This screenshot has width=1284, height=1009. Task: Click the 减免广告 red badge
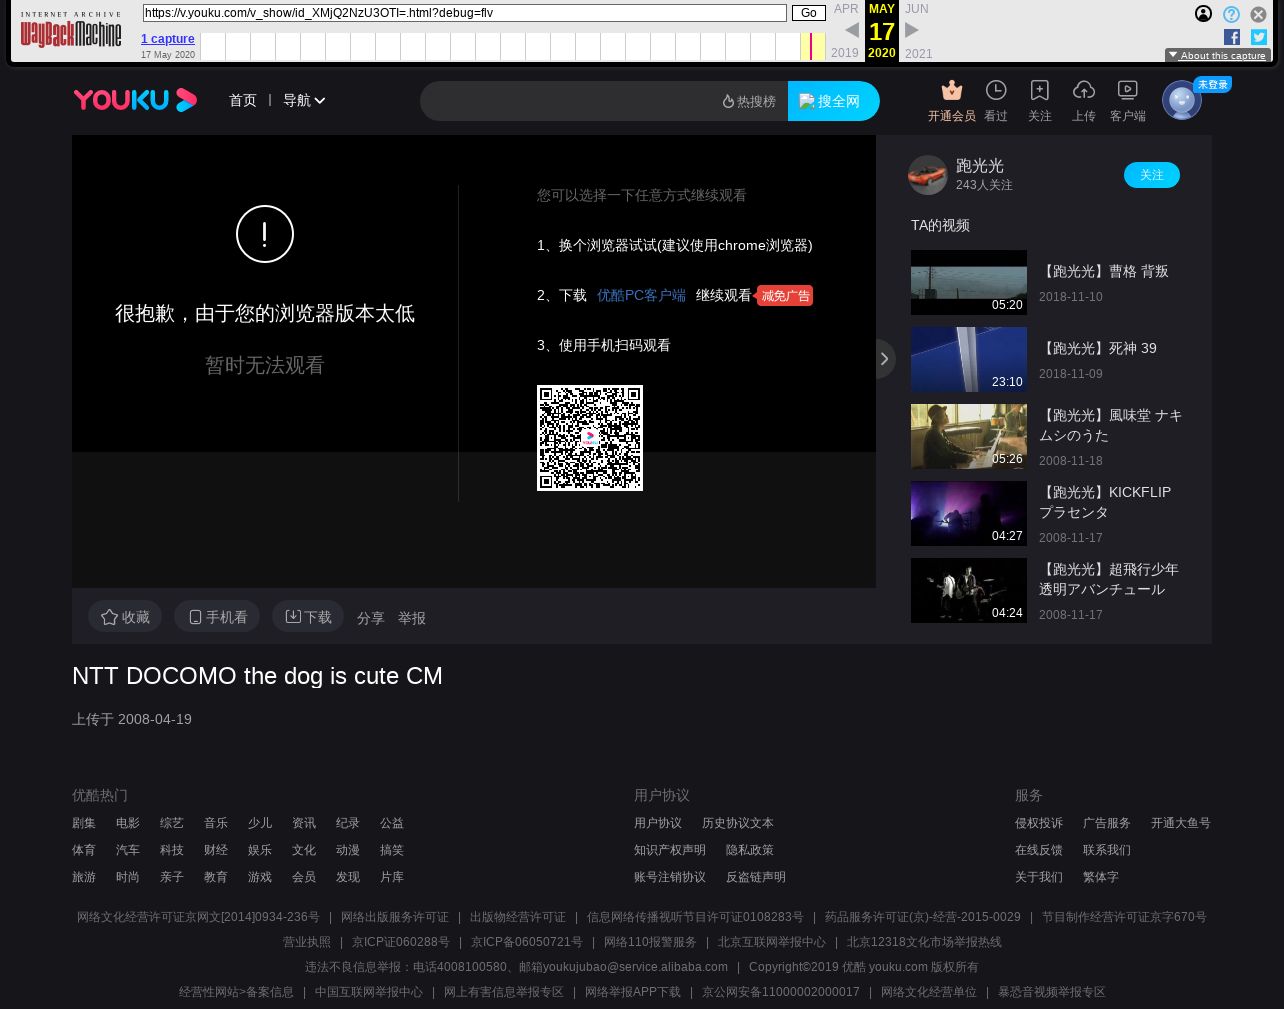[x=785, y=296]
